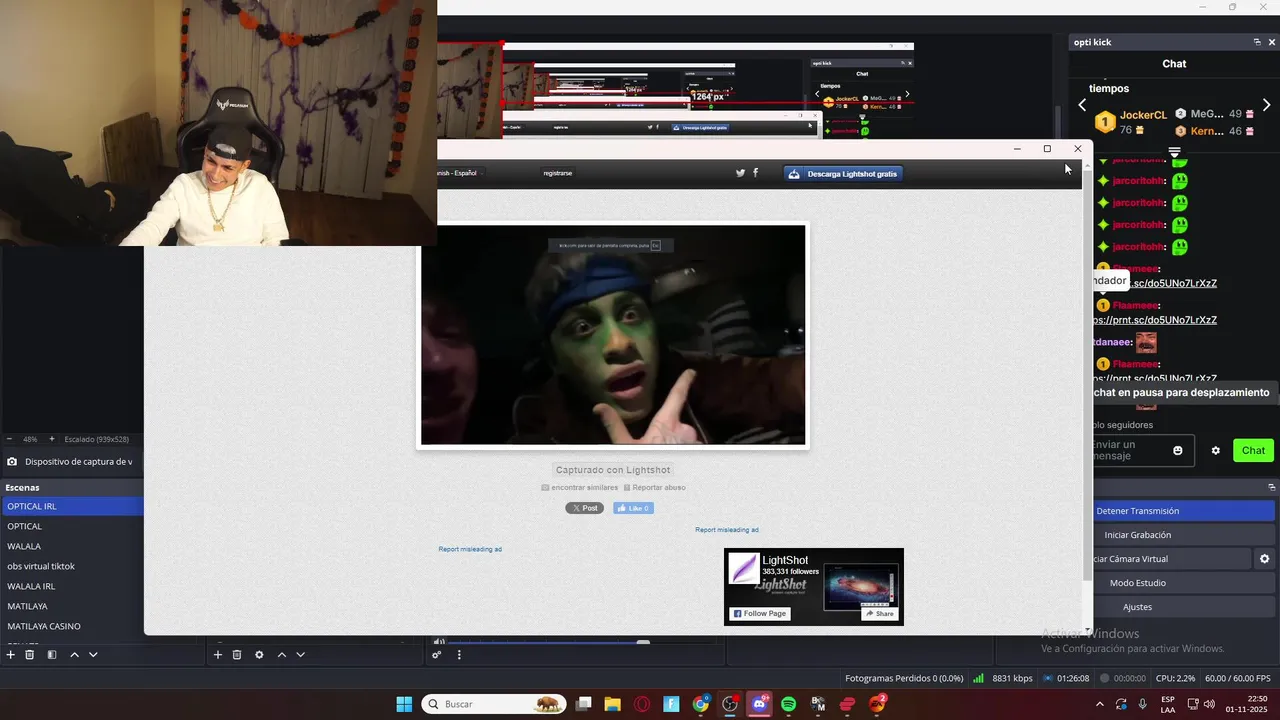Click Iniciar Grabación button
The height and width of the screenshot is (720, 1280).
tap(1183, 535)
